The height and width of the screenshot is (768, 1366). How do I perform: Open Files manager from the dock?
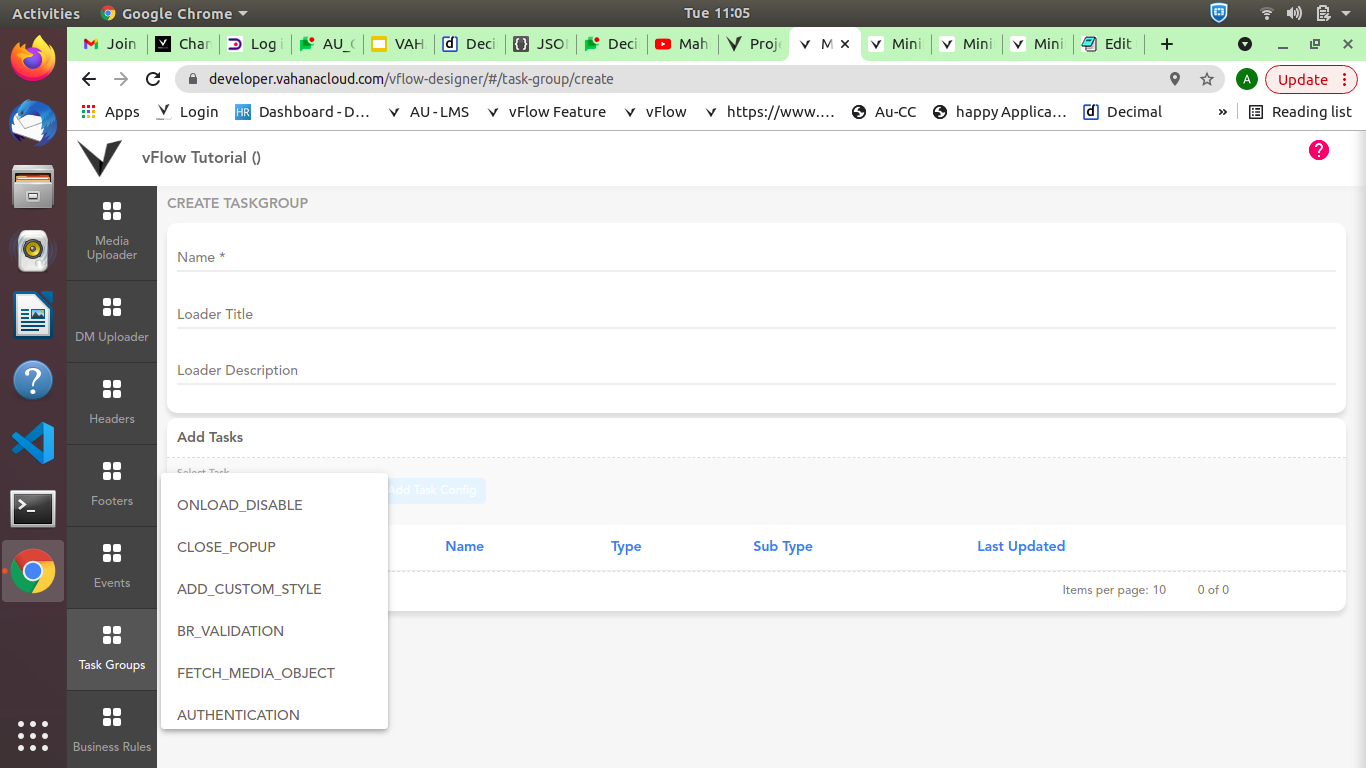point(33,186)
